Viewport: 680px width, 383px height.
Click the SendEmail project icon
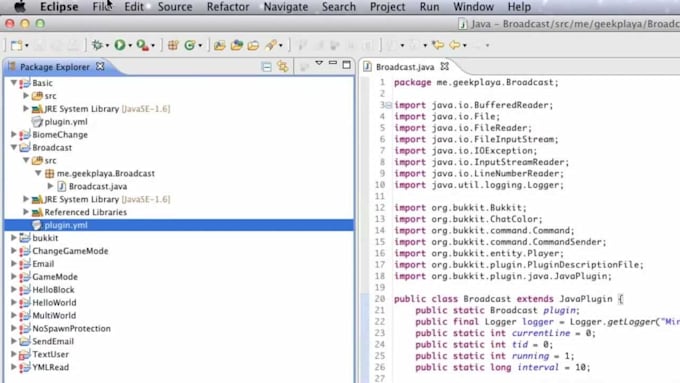25,341
